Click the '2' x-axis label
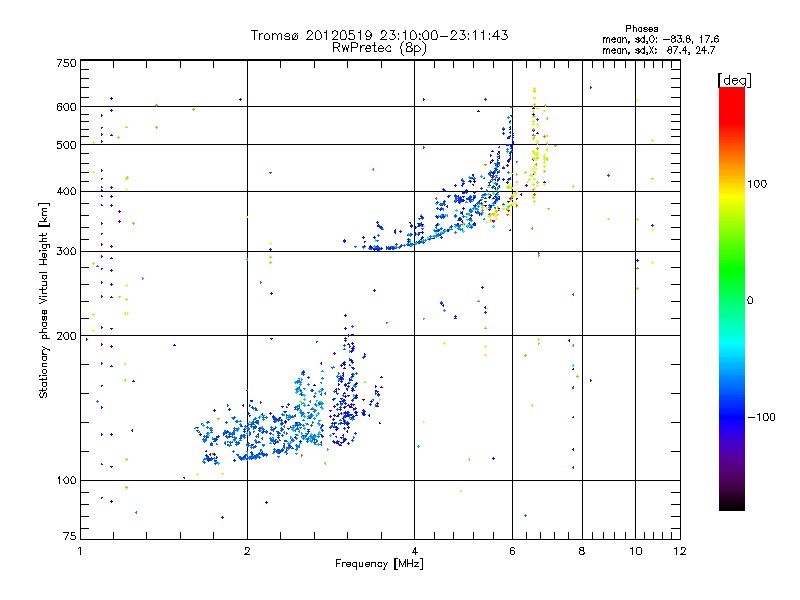Image resolution: width=800 pixels, height=600 pixels. click(247, 551)
